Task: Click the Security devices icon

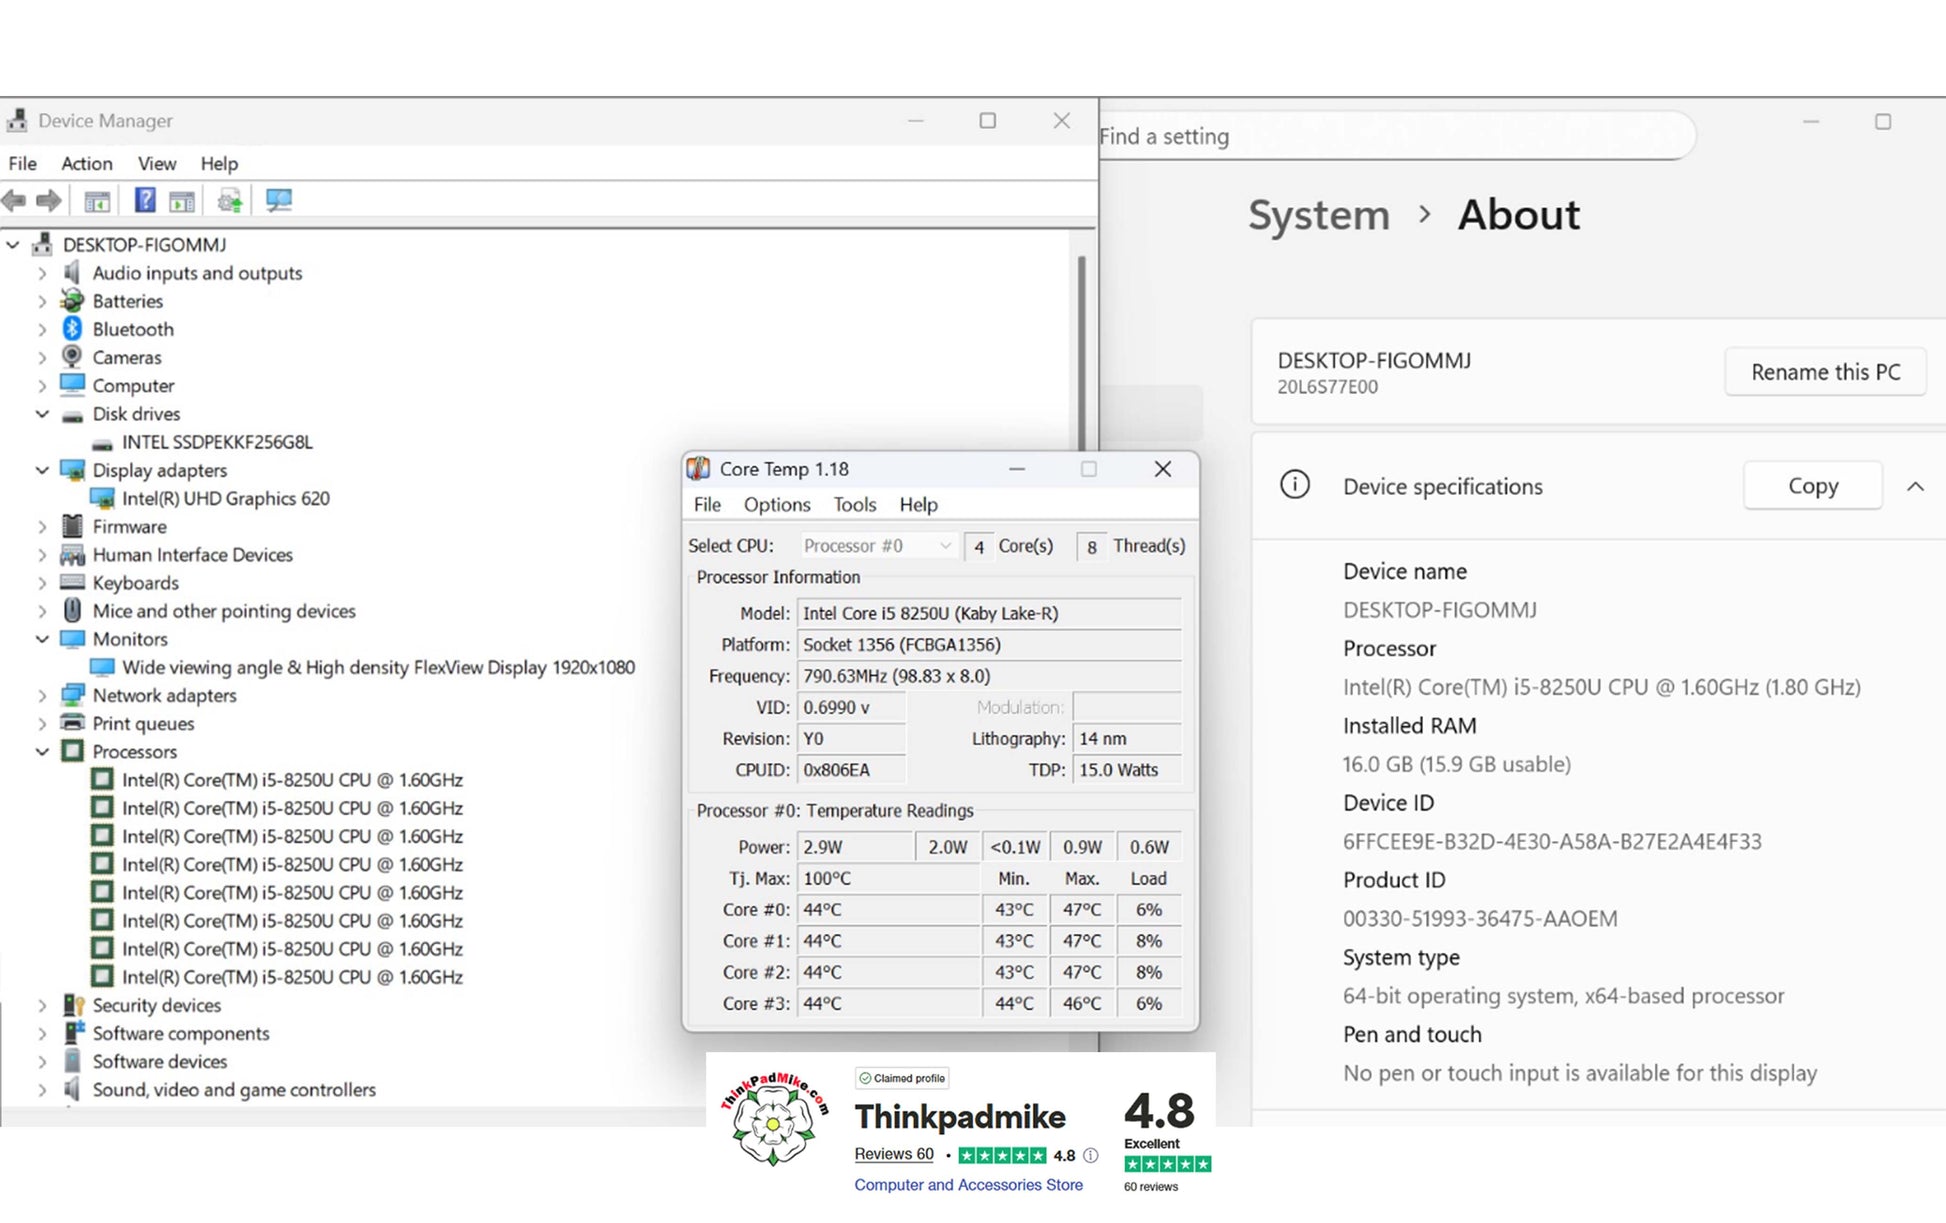Action: click(73, 1005)
